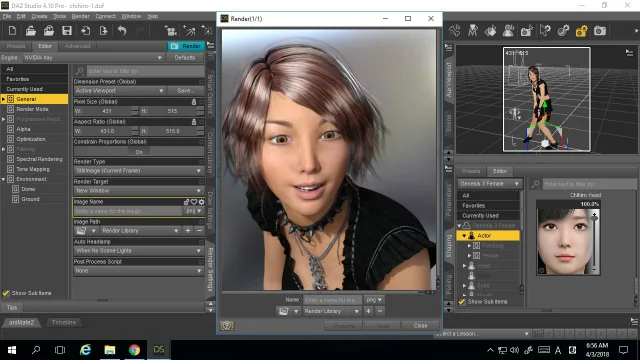Toggle the Pixel Size lock icon

tap(194, 102)
